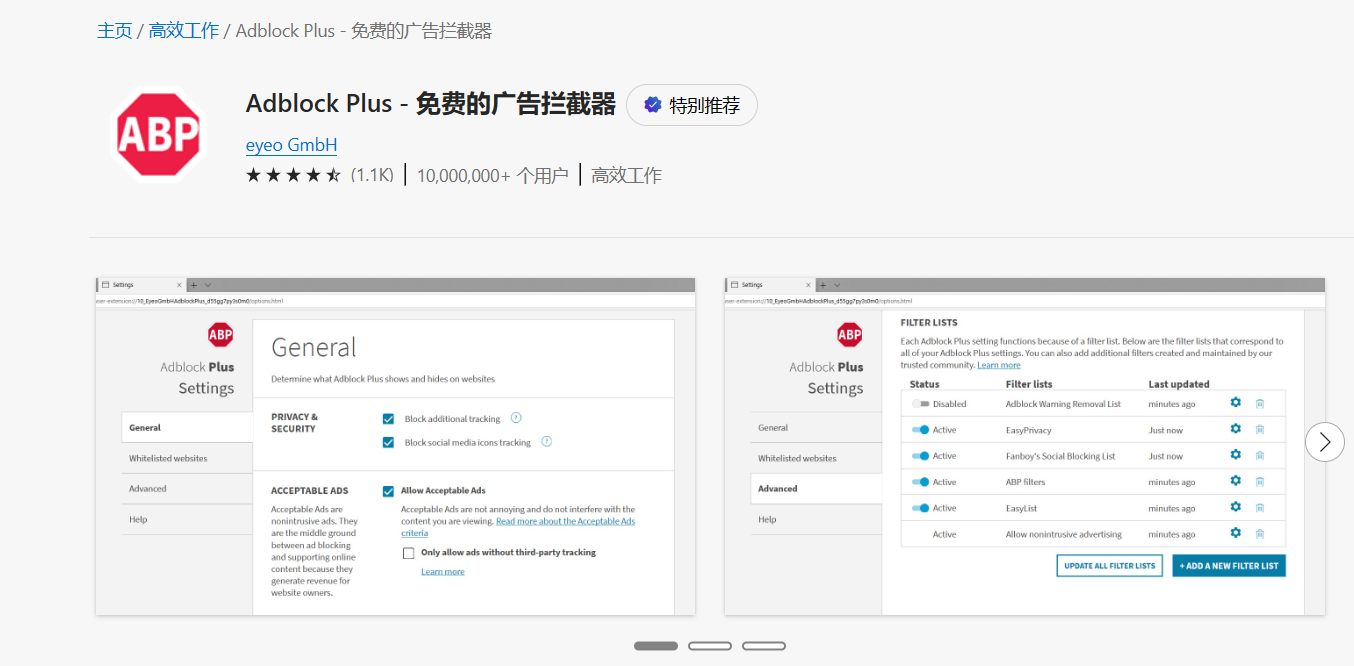Delete the Adblock Warning Removal List via trash icon
1354x666 pixels.
tap(1260, 404)
